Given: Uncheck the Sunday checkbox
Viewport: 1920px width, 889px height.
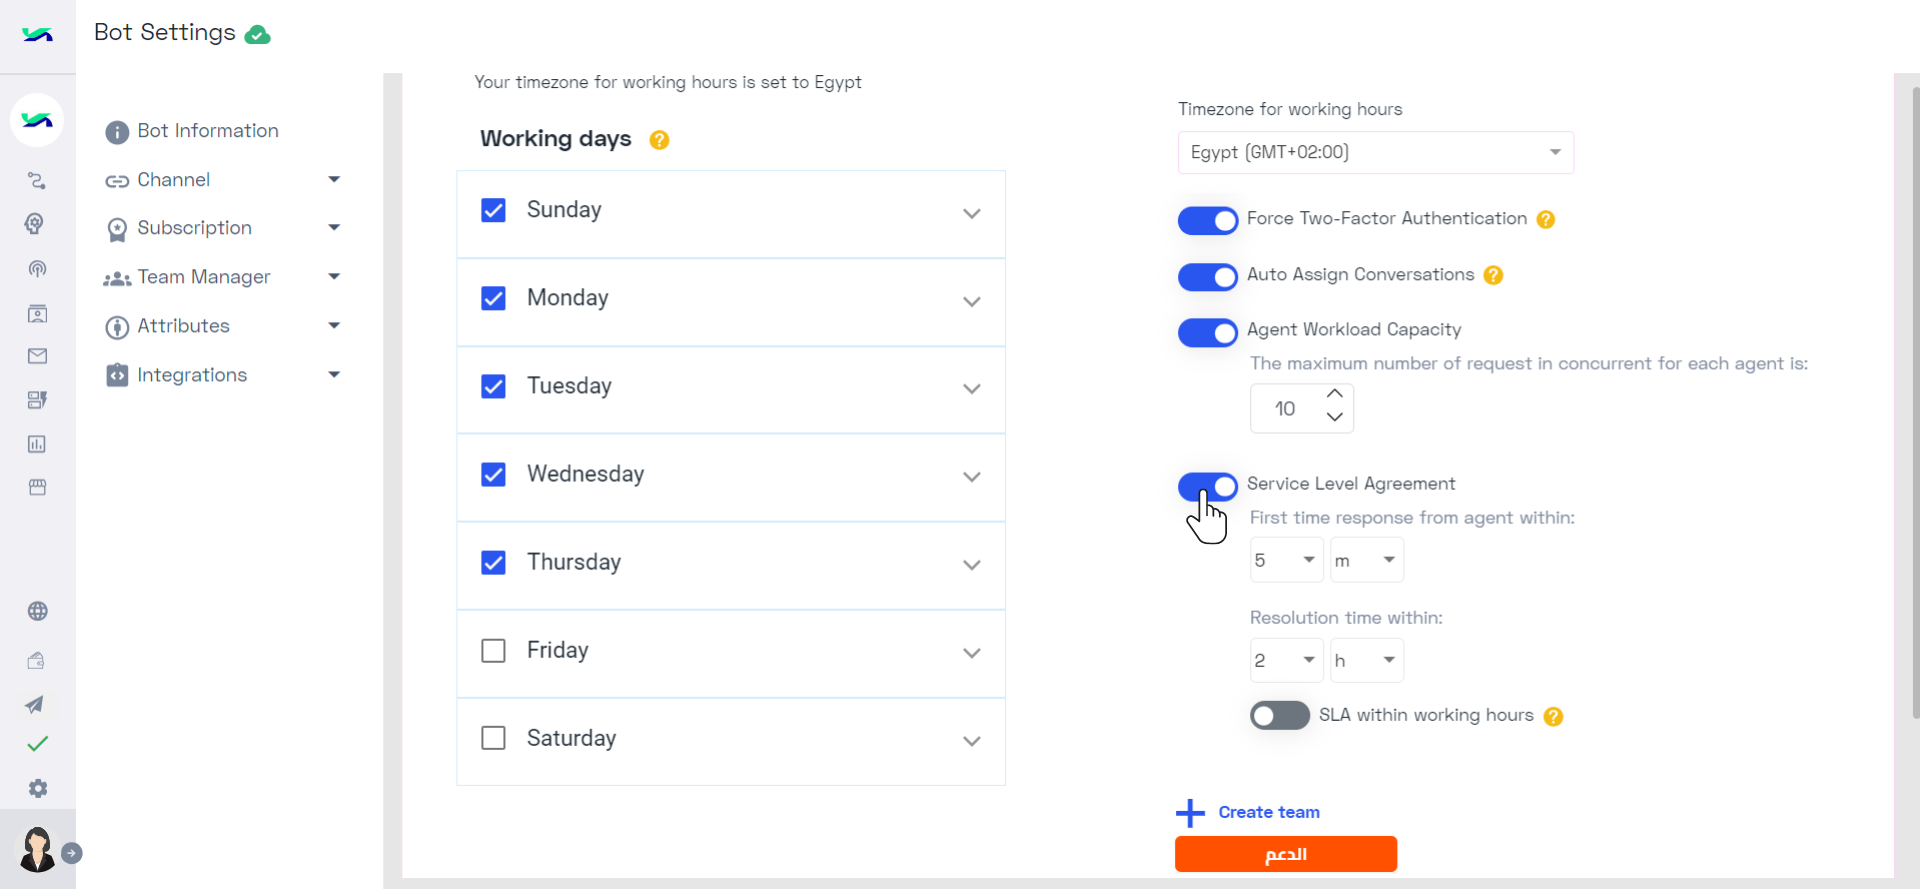Looking at the screenshot, I should click(x=493, y=210).
